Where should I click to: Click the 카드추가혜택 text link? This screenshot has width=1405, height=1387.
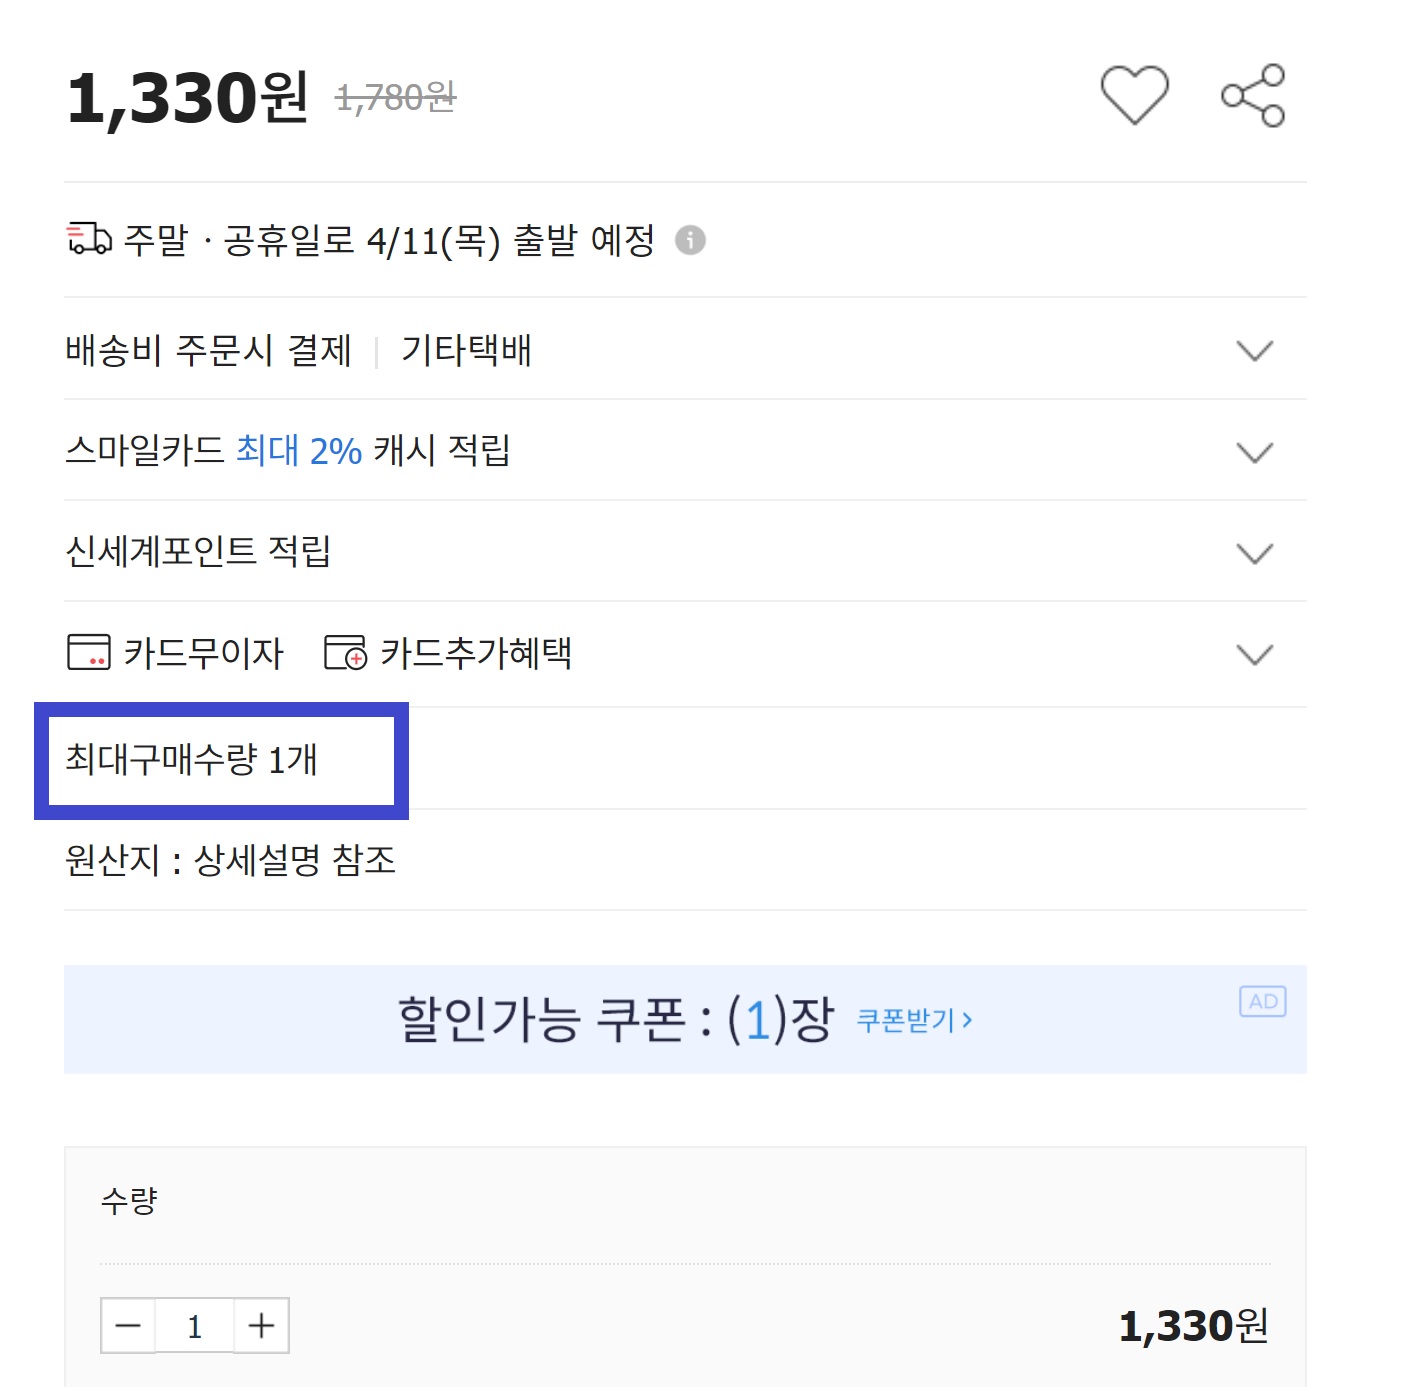click(x=476, y=653)
